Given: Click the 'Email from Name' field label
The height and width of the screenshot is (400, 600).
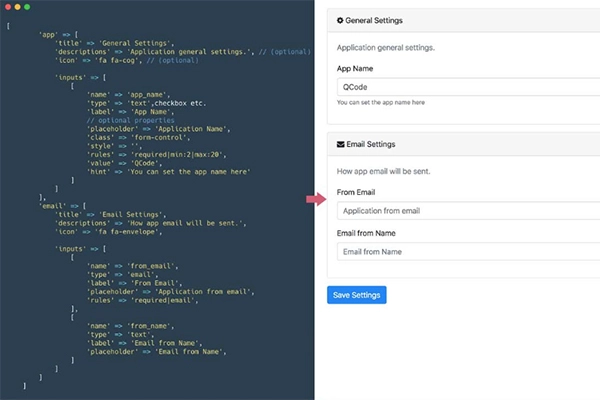Looking at the screenshot, I should tap(366, 233).
